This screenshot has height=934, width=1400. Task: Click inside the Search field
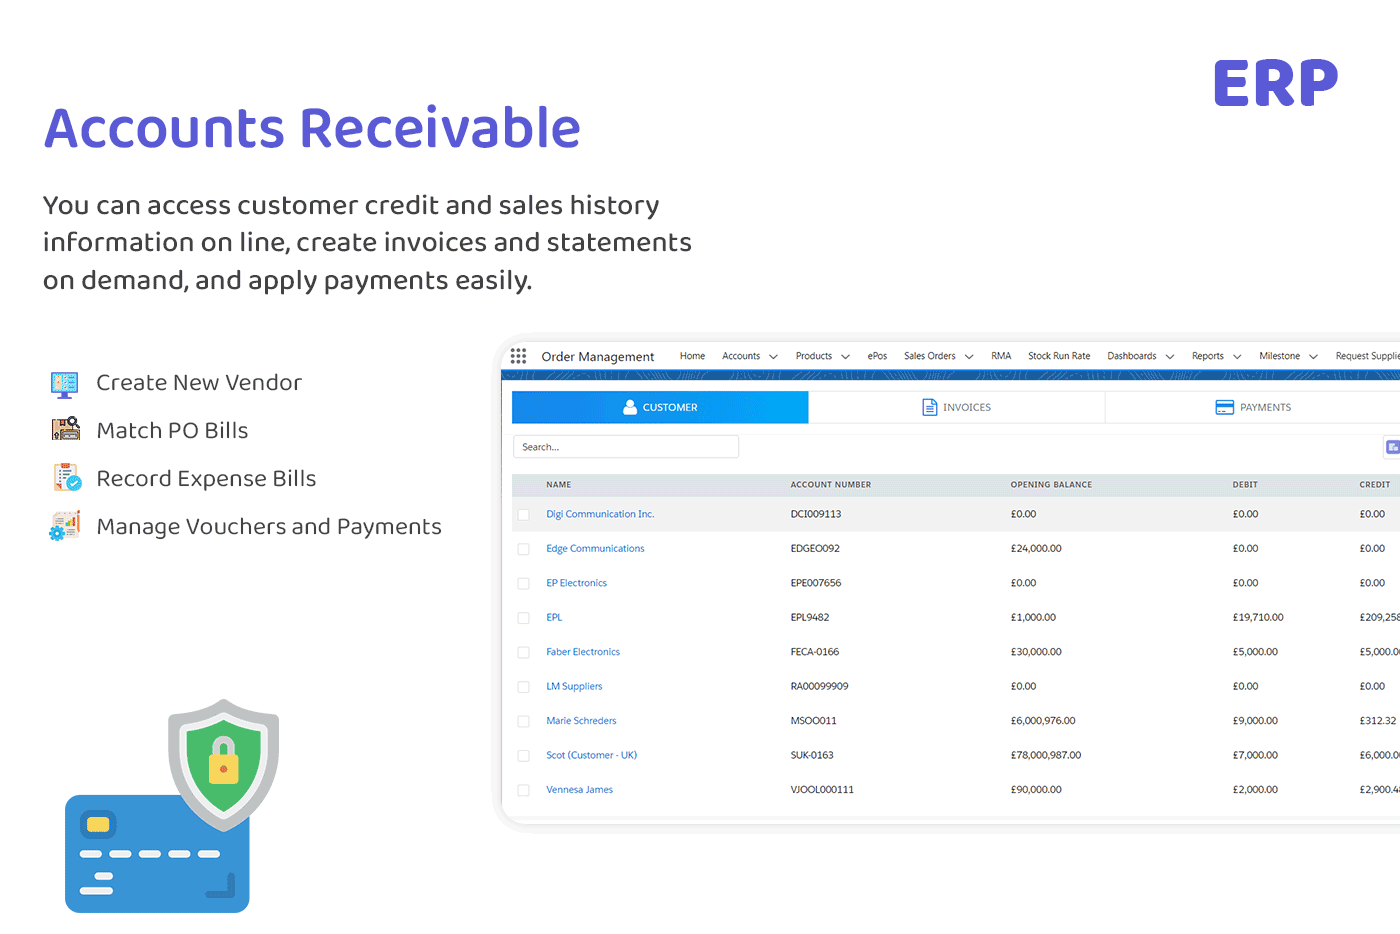tap(625, 446)
